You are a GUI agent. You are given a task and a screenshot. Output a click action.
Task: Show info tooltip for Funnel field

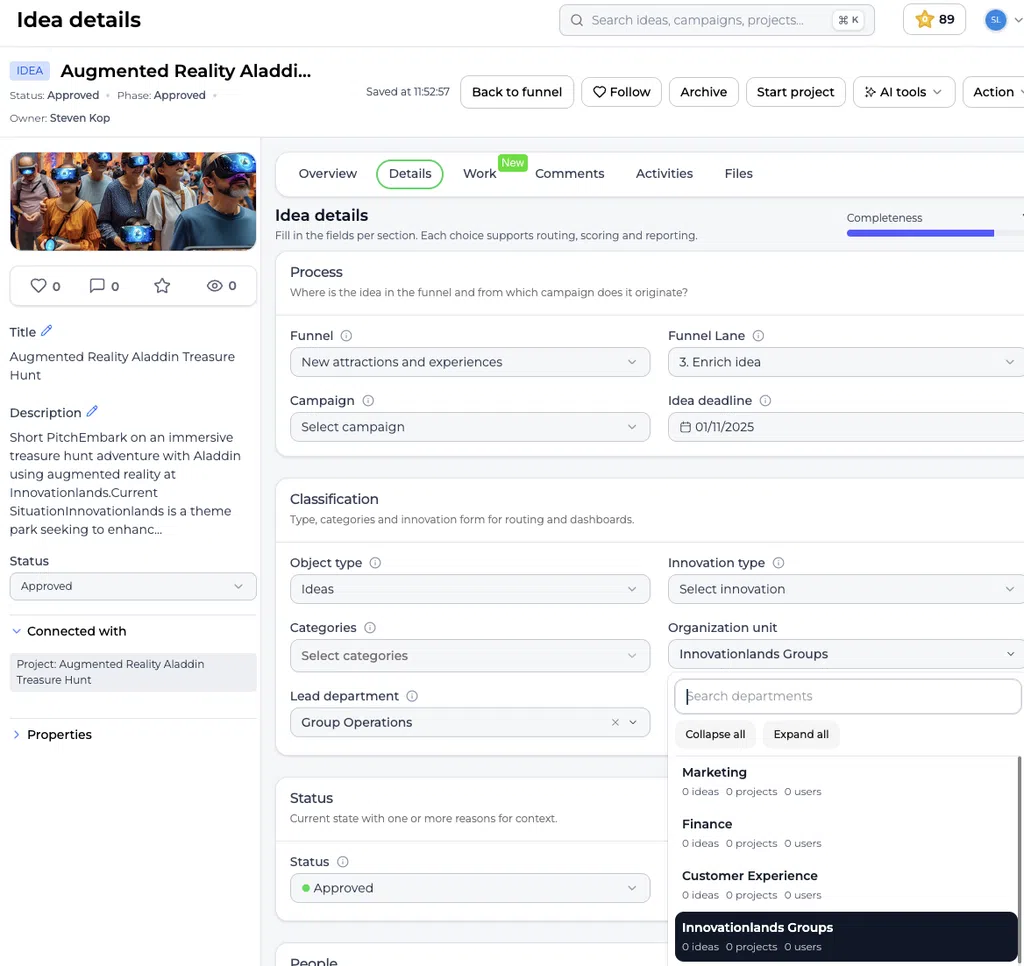click(x=346, y=336)
